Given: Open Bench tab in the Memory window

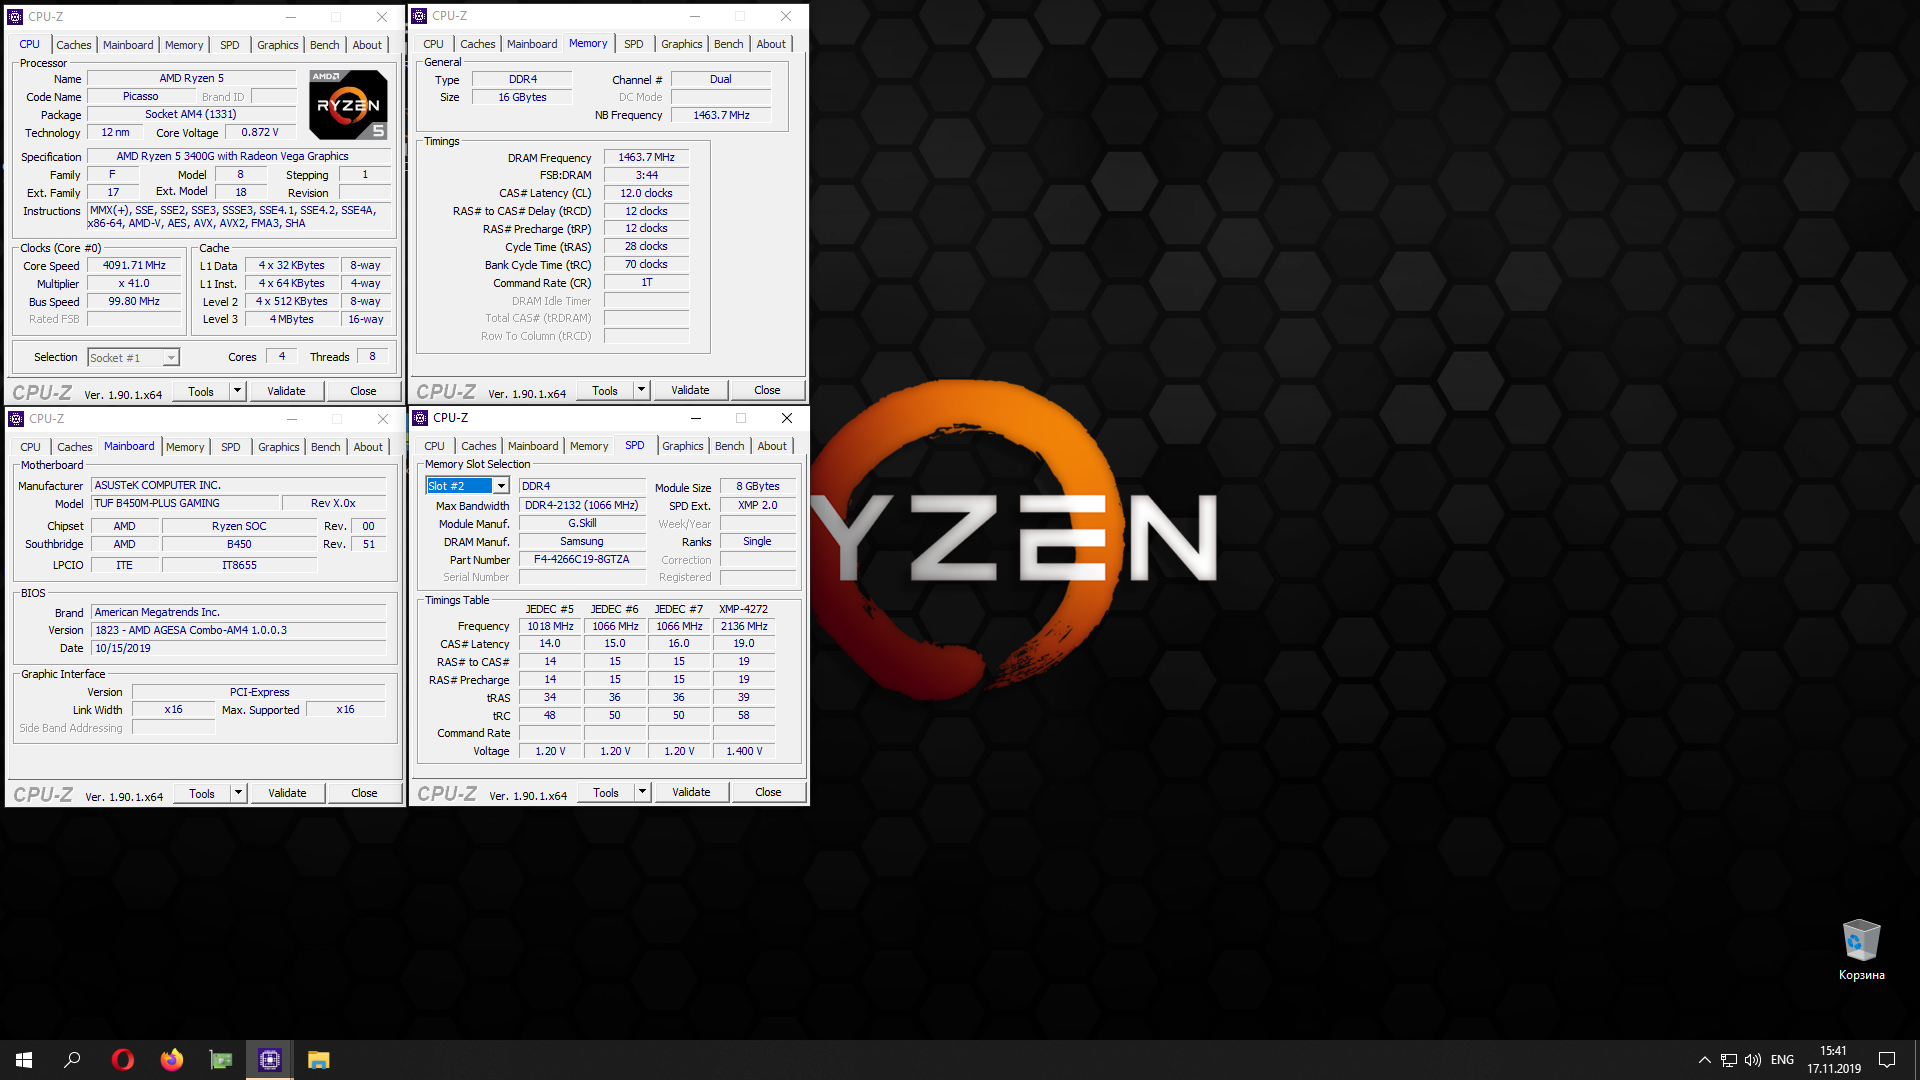Looking at the screenshot, I should click(x=728, y=44).
